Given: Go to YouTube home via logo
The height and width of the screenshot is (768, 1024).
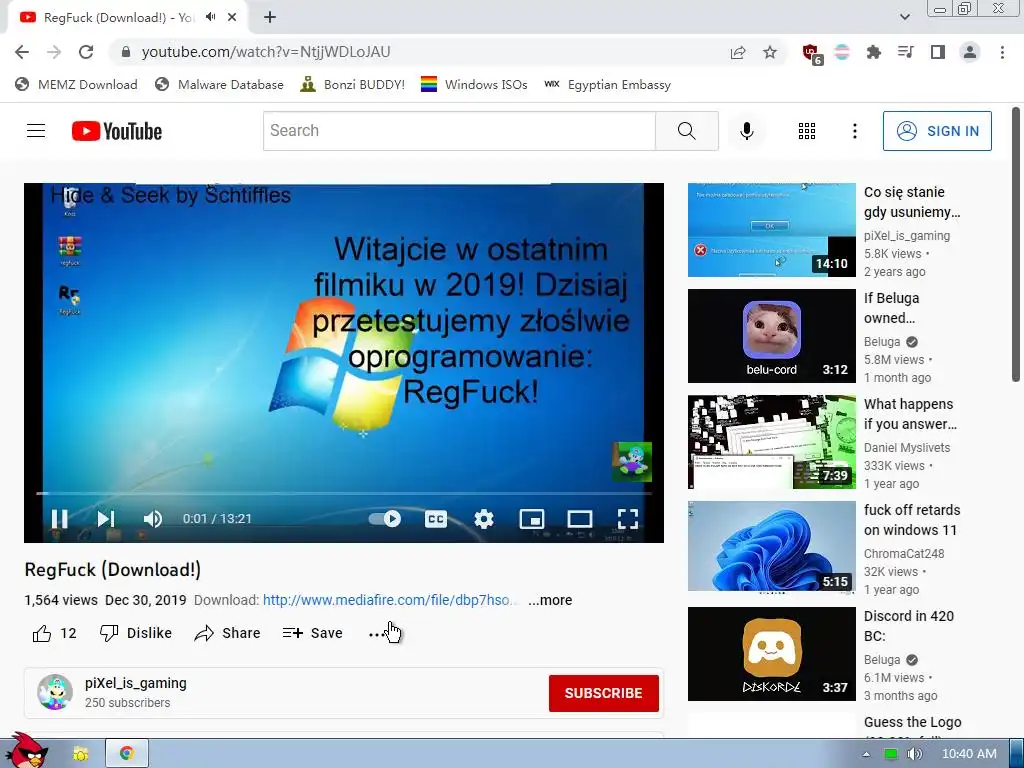Looking at the screenshot, I should point(117,131).
